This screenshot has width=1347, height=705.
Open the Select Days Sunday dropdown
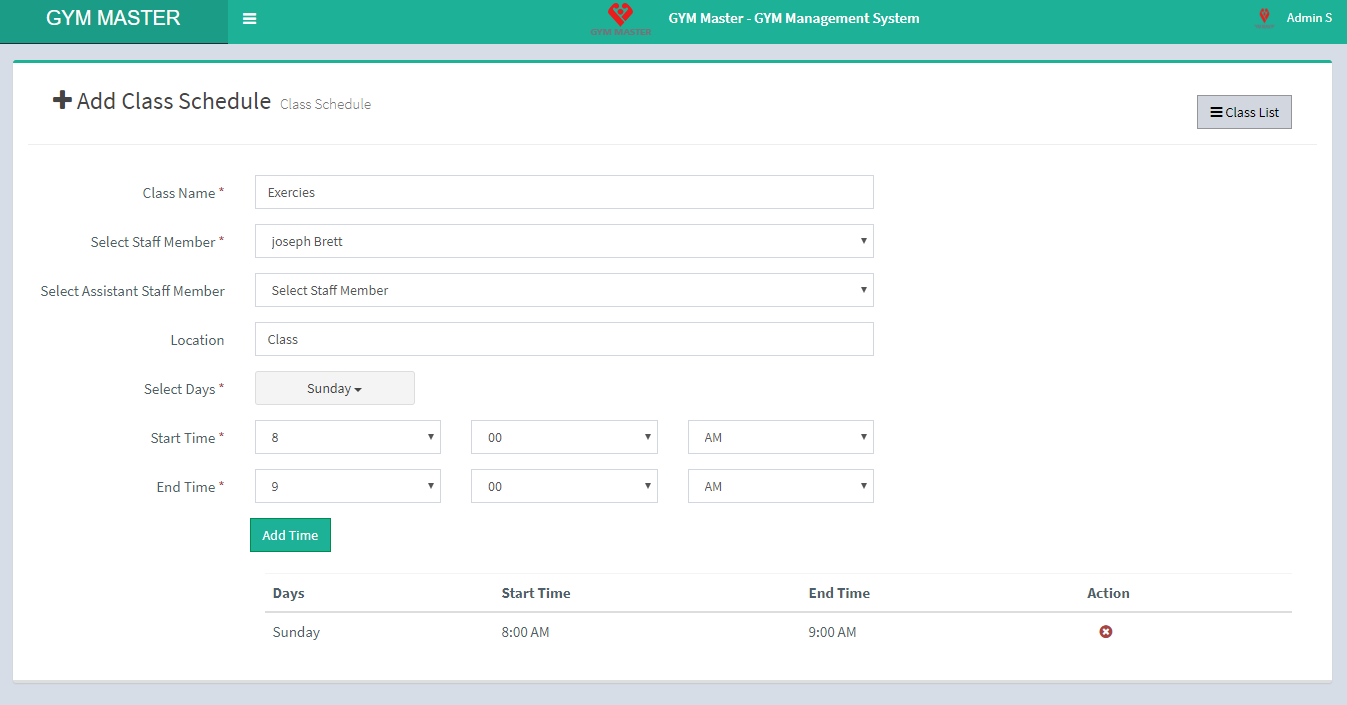pos(334,389)
